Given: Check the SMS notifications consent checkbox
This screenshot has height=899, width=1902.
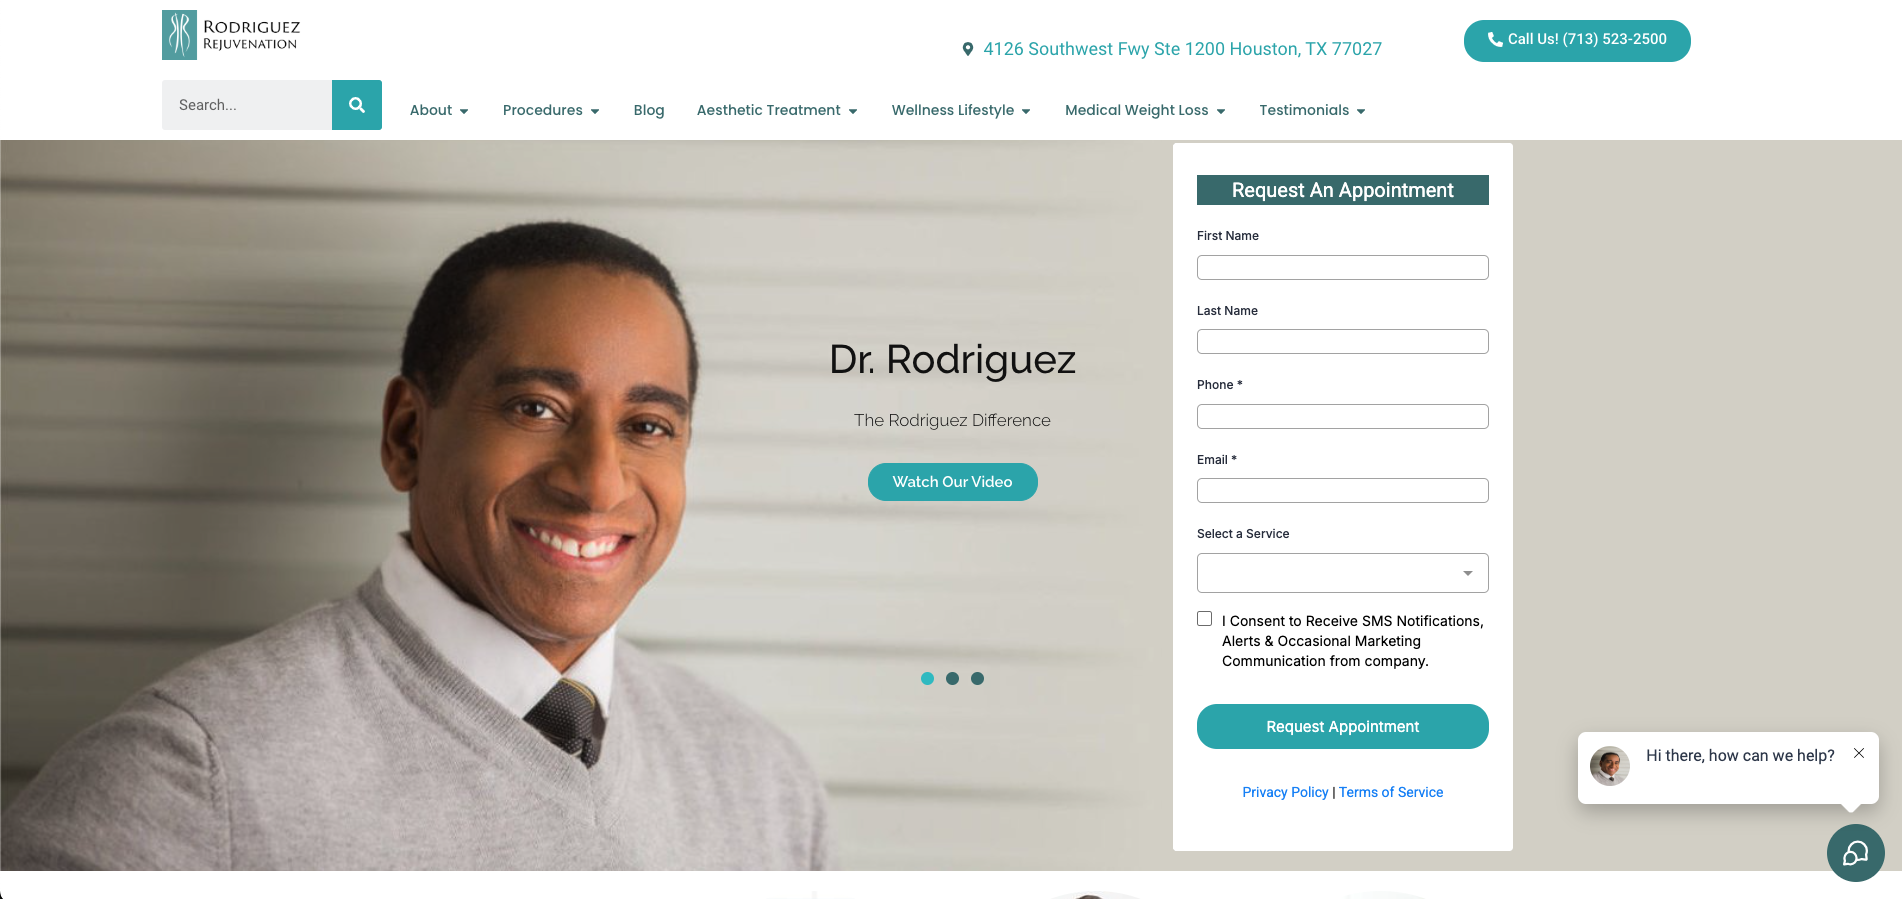Looking at the screenshot, I should coord(1204,619).
